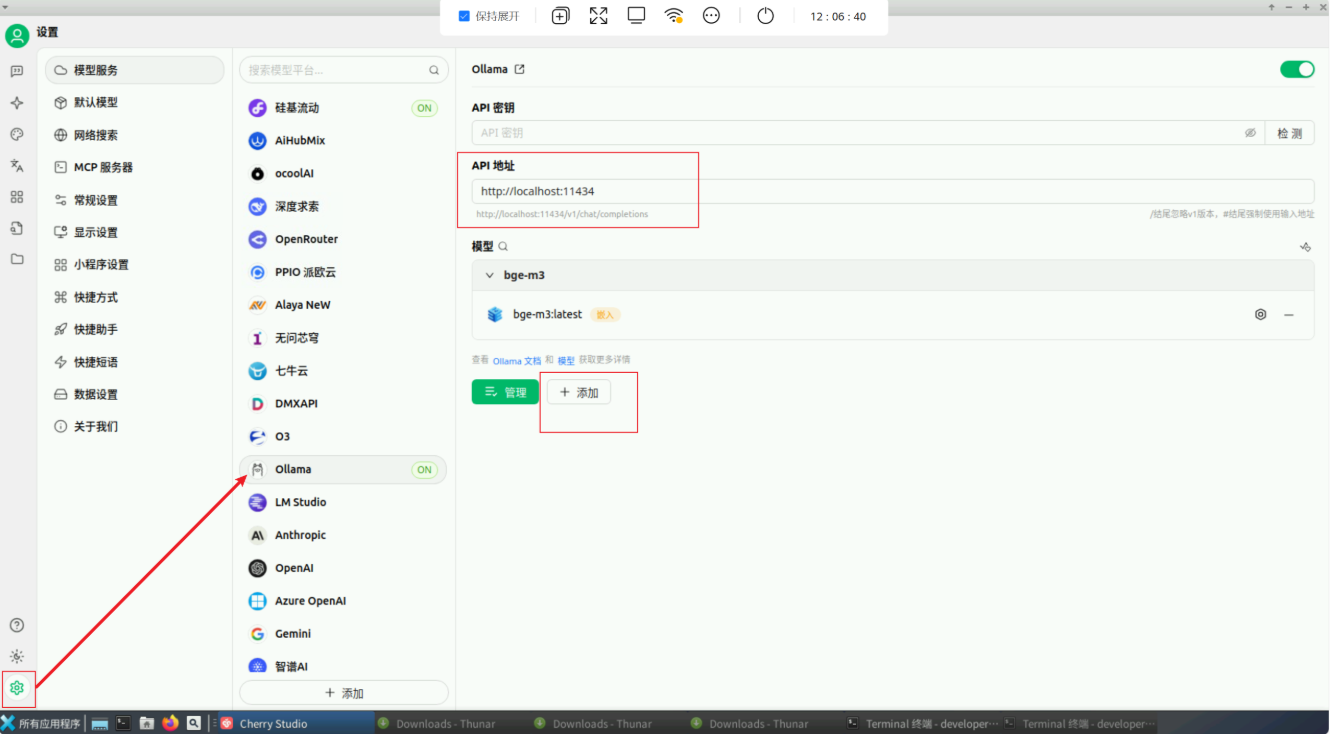The height and width of the screenshot is (734, 1330).
Task: Open the knowledge base sidebar icon
Action: pyautogui.click(x=17, y=228)
